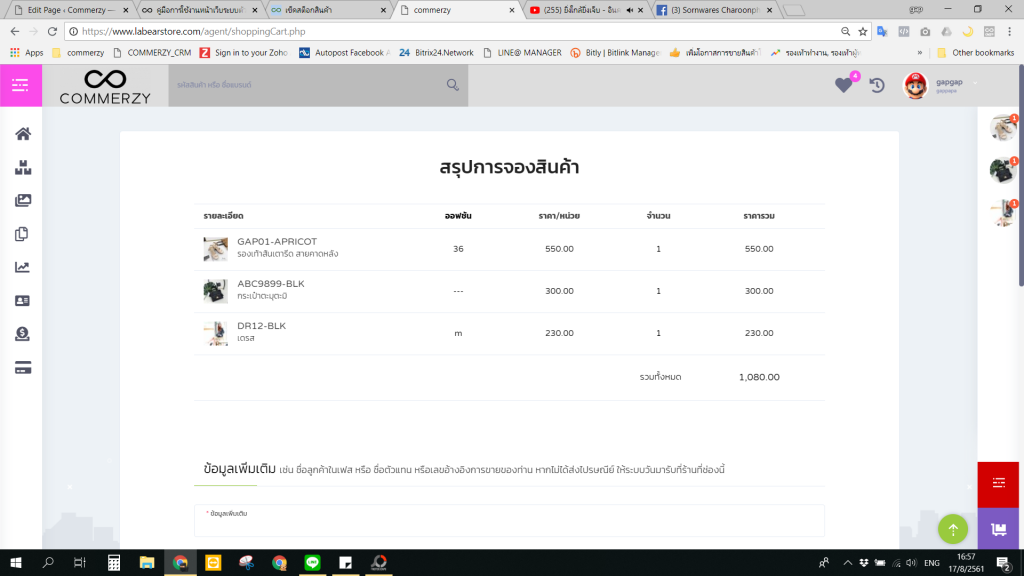
Task: Bookmark this page with star icon
Action: (x=863, y=31)
